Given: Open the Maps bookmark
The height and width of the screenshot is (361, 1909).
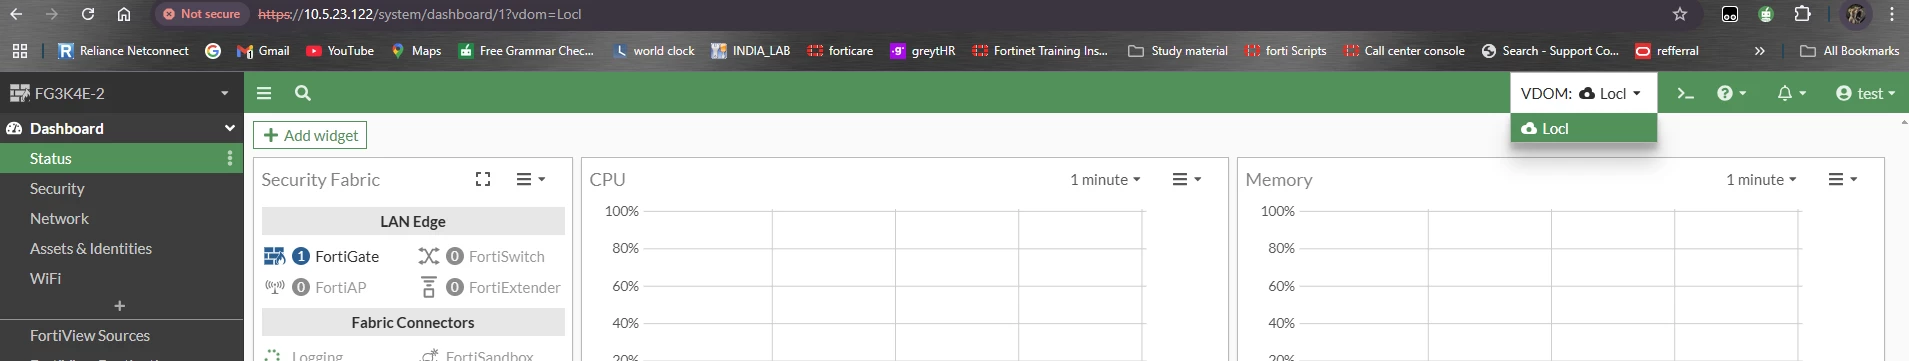Looking at the screenshot, I should coord(416,51).
